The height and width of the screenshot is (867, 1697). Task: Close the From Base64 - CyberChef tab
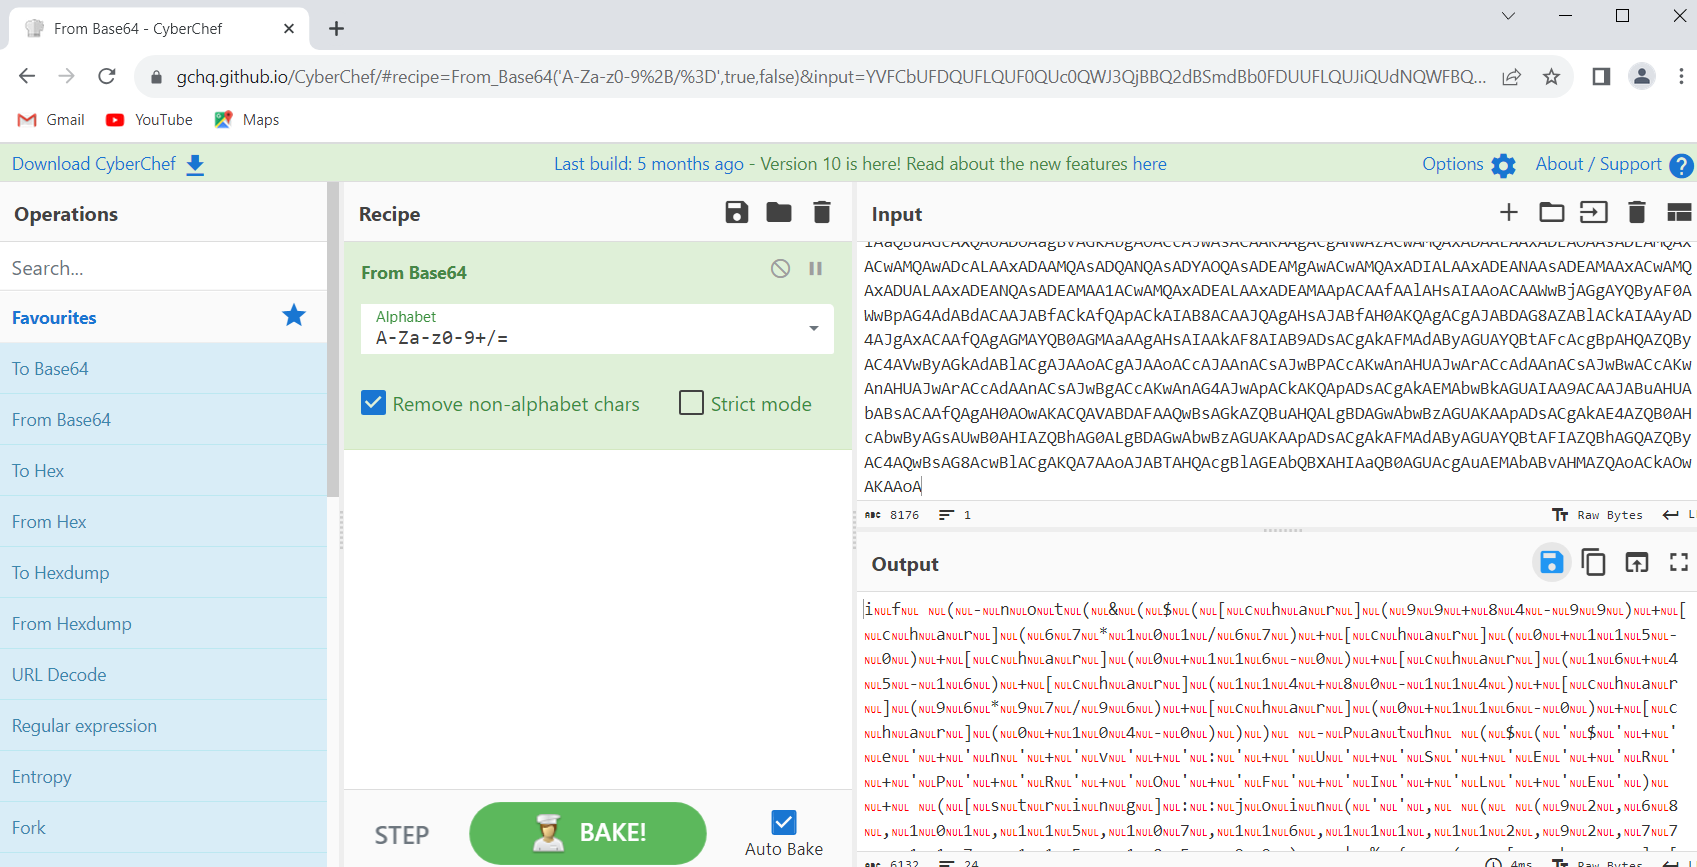coord(289,28)
